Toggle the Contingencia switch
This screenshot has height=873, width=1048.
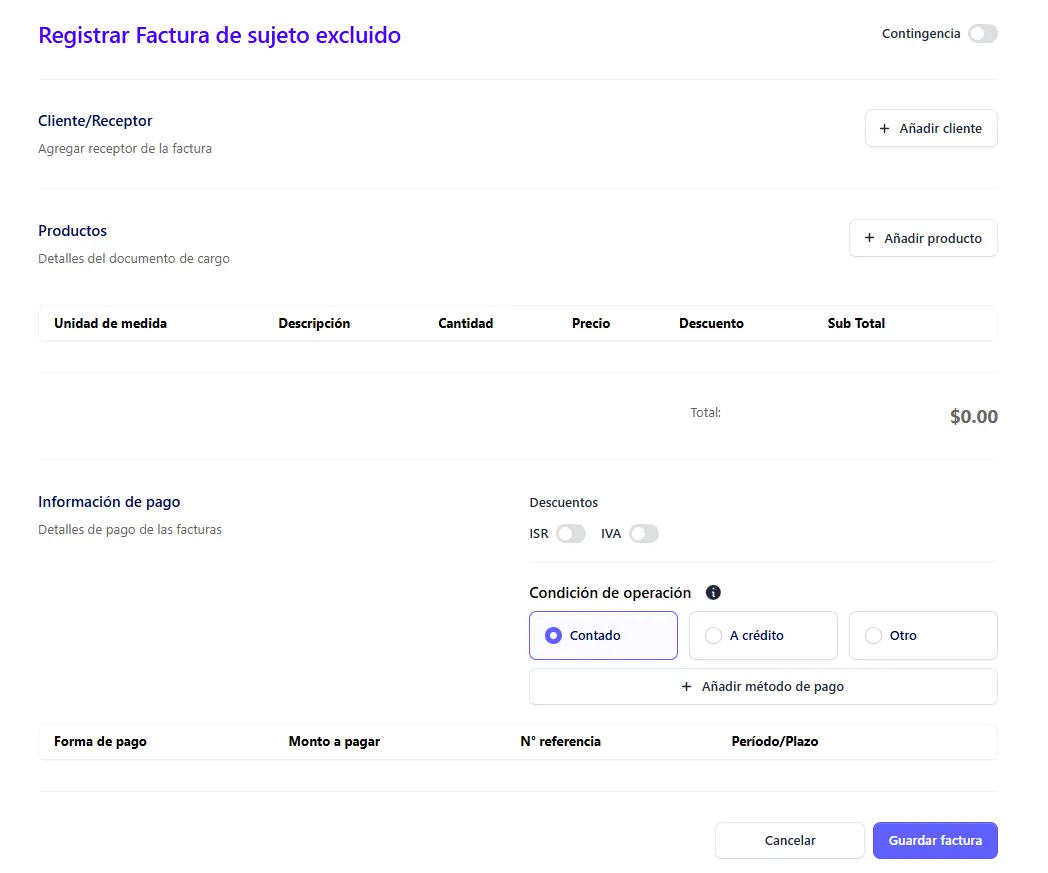pos(982,34)
